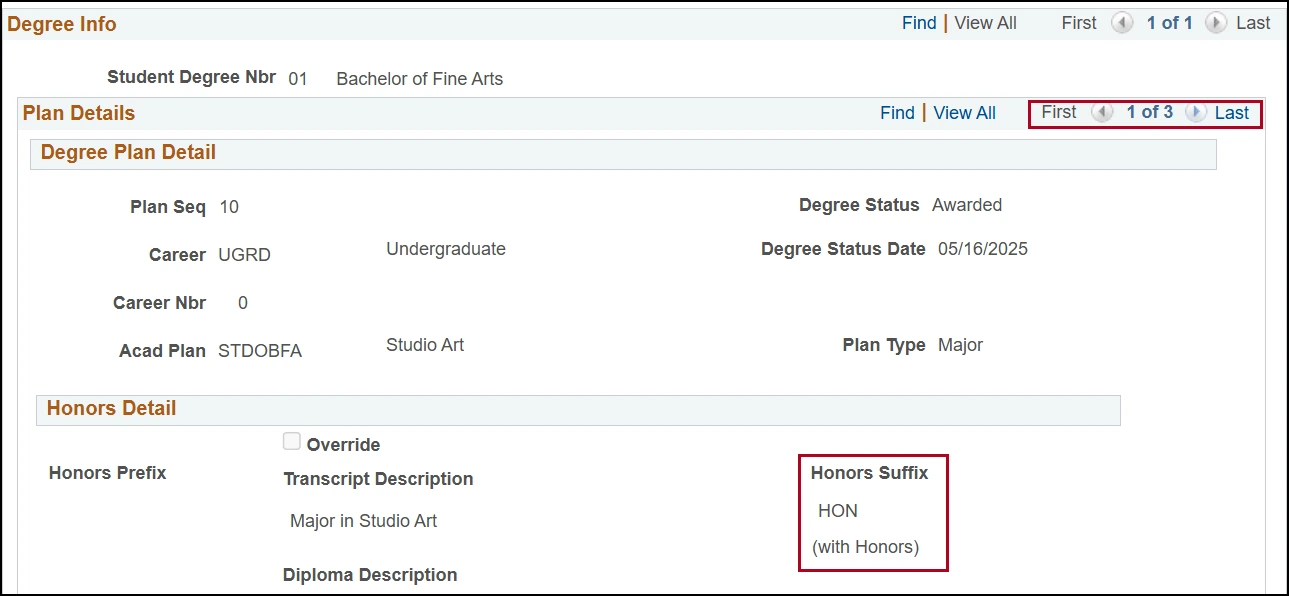Select the '(with Honors)' suffix text
Image resolution: width=1289 pixels, height=596 pixels.
click(865, 547)
